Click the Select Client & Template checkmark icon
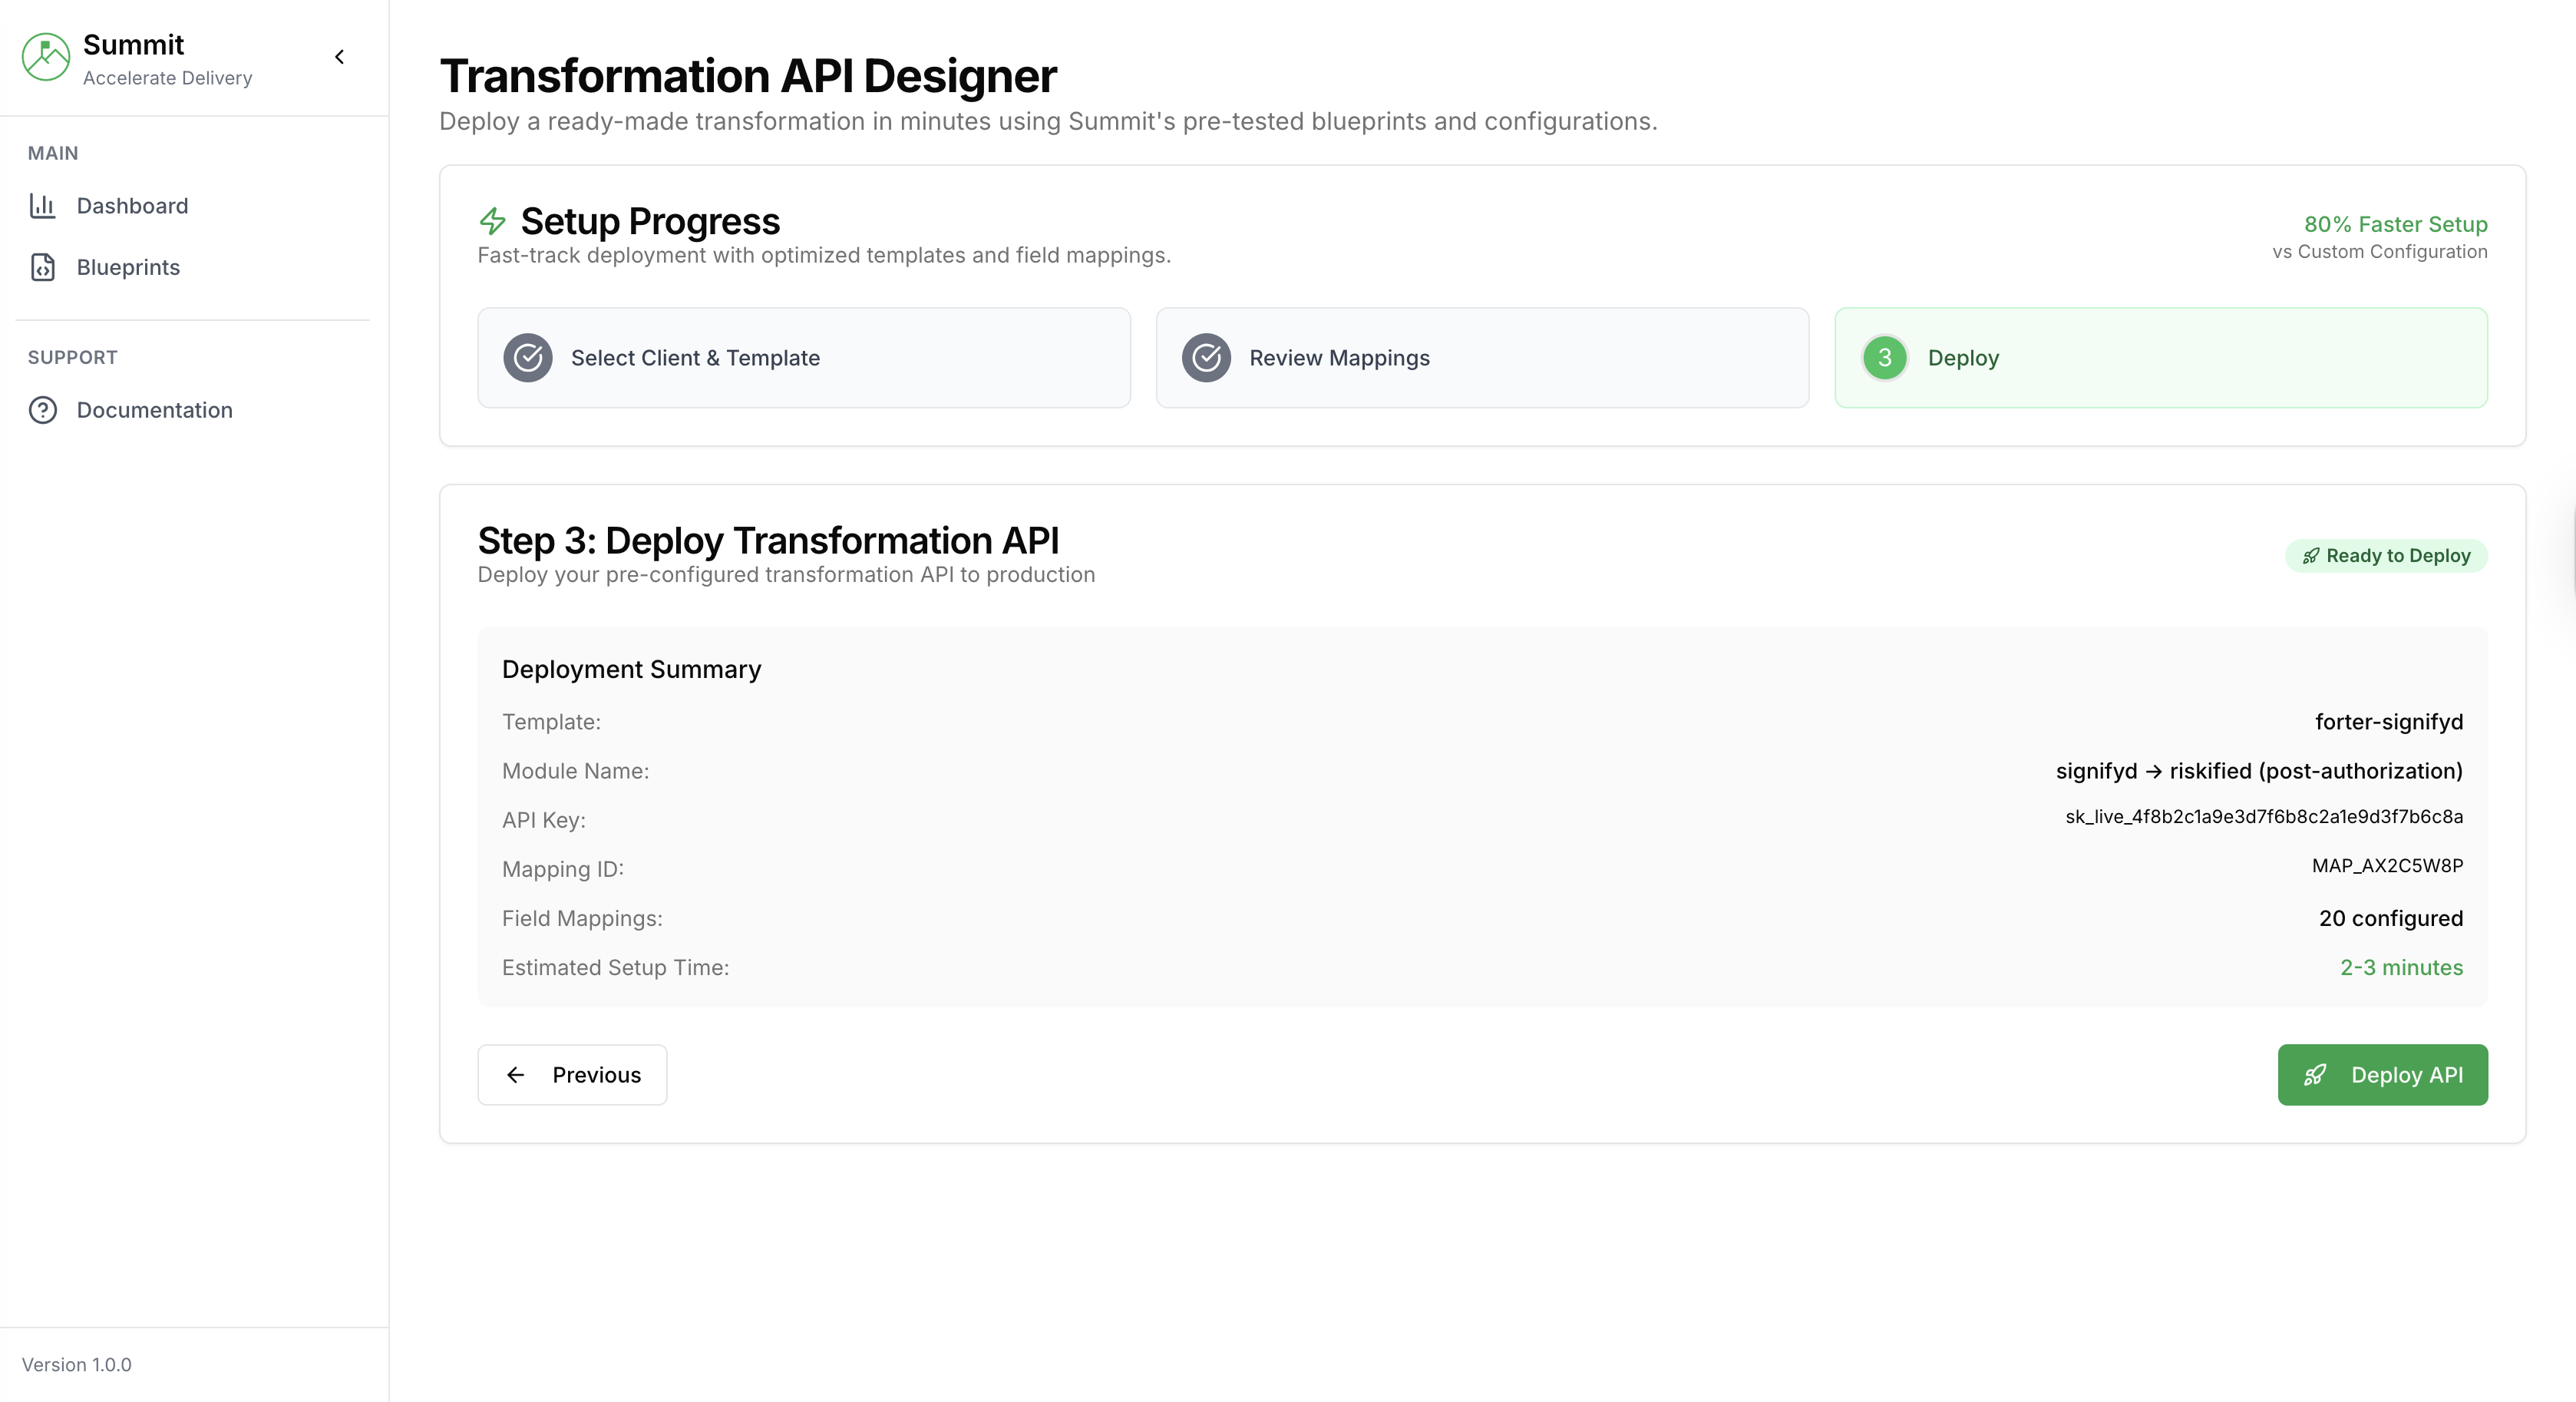 click(x=528, y=358)
